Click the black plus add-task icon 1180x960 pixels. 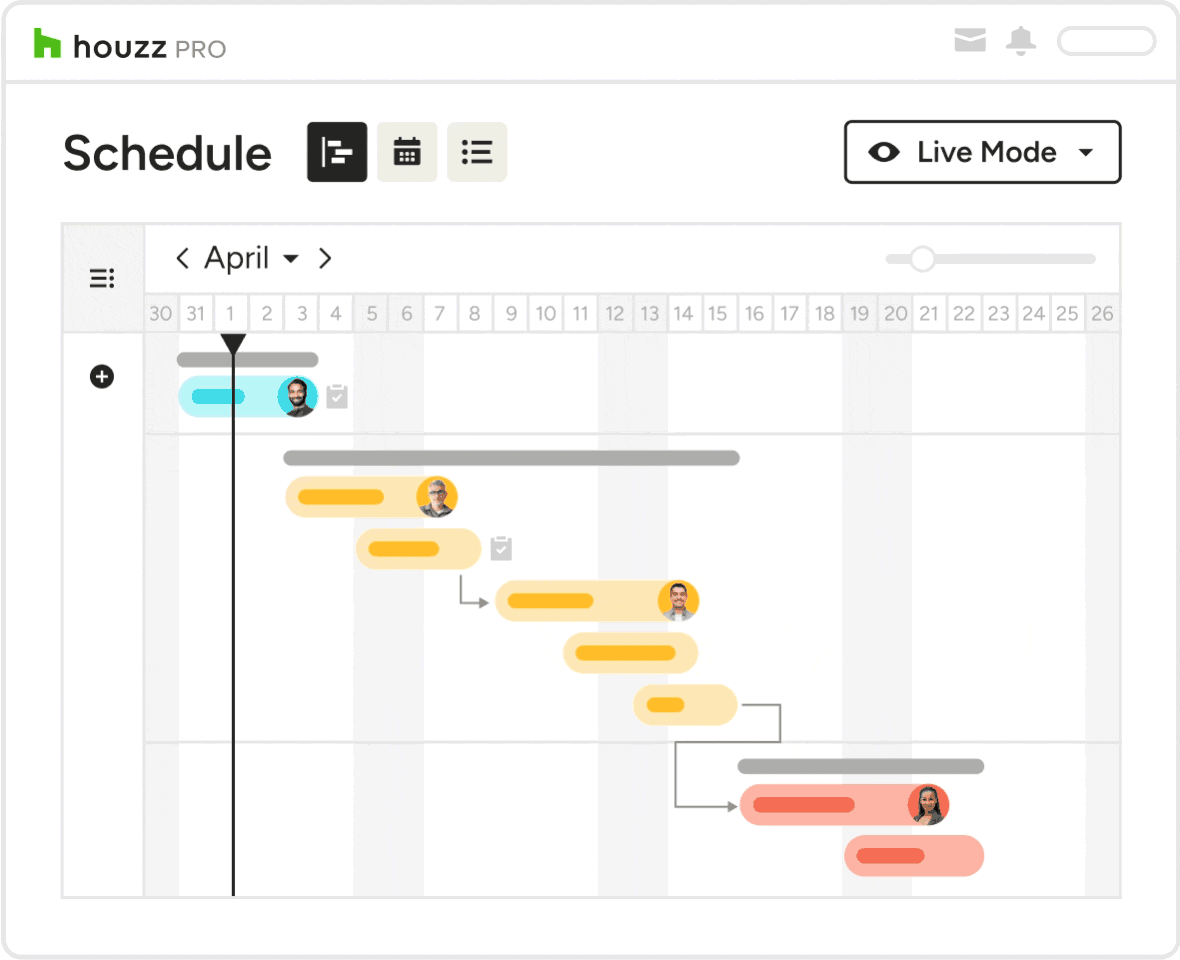102,376
